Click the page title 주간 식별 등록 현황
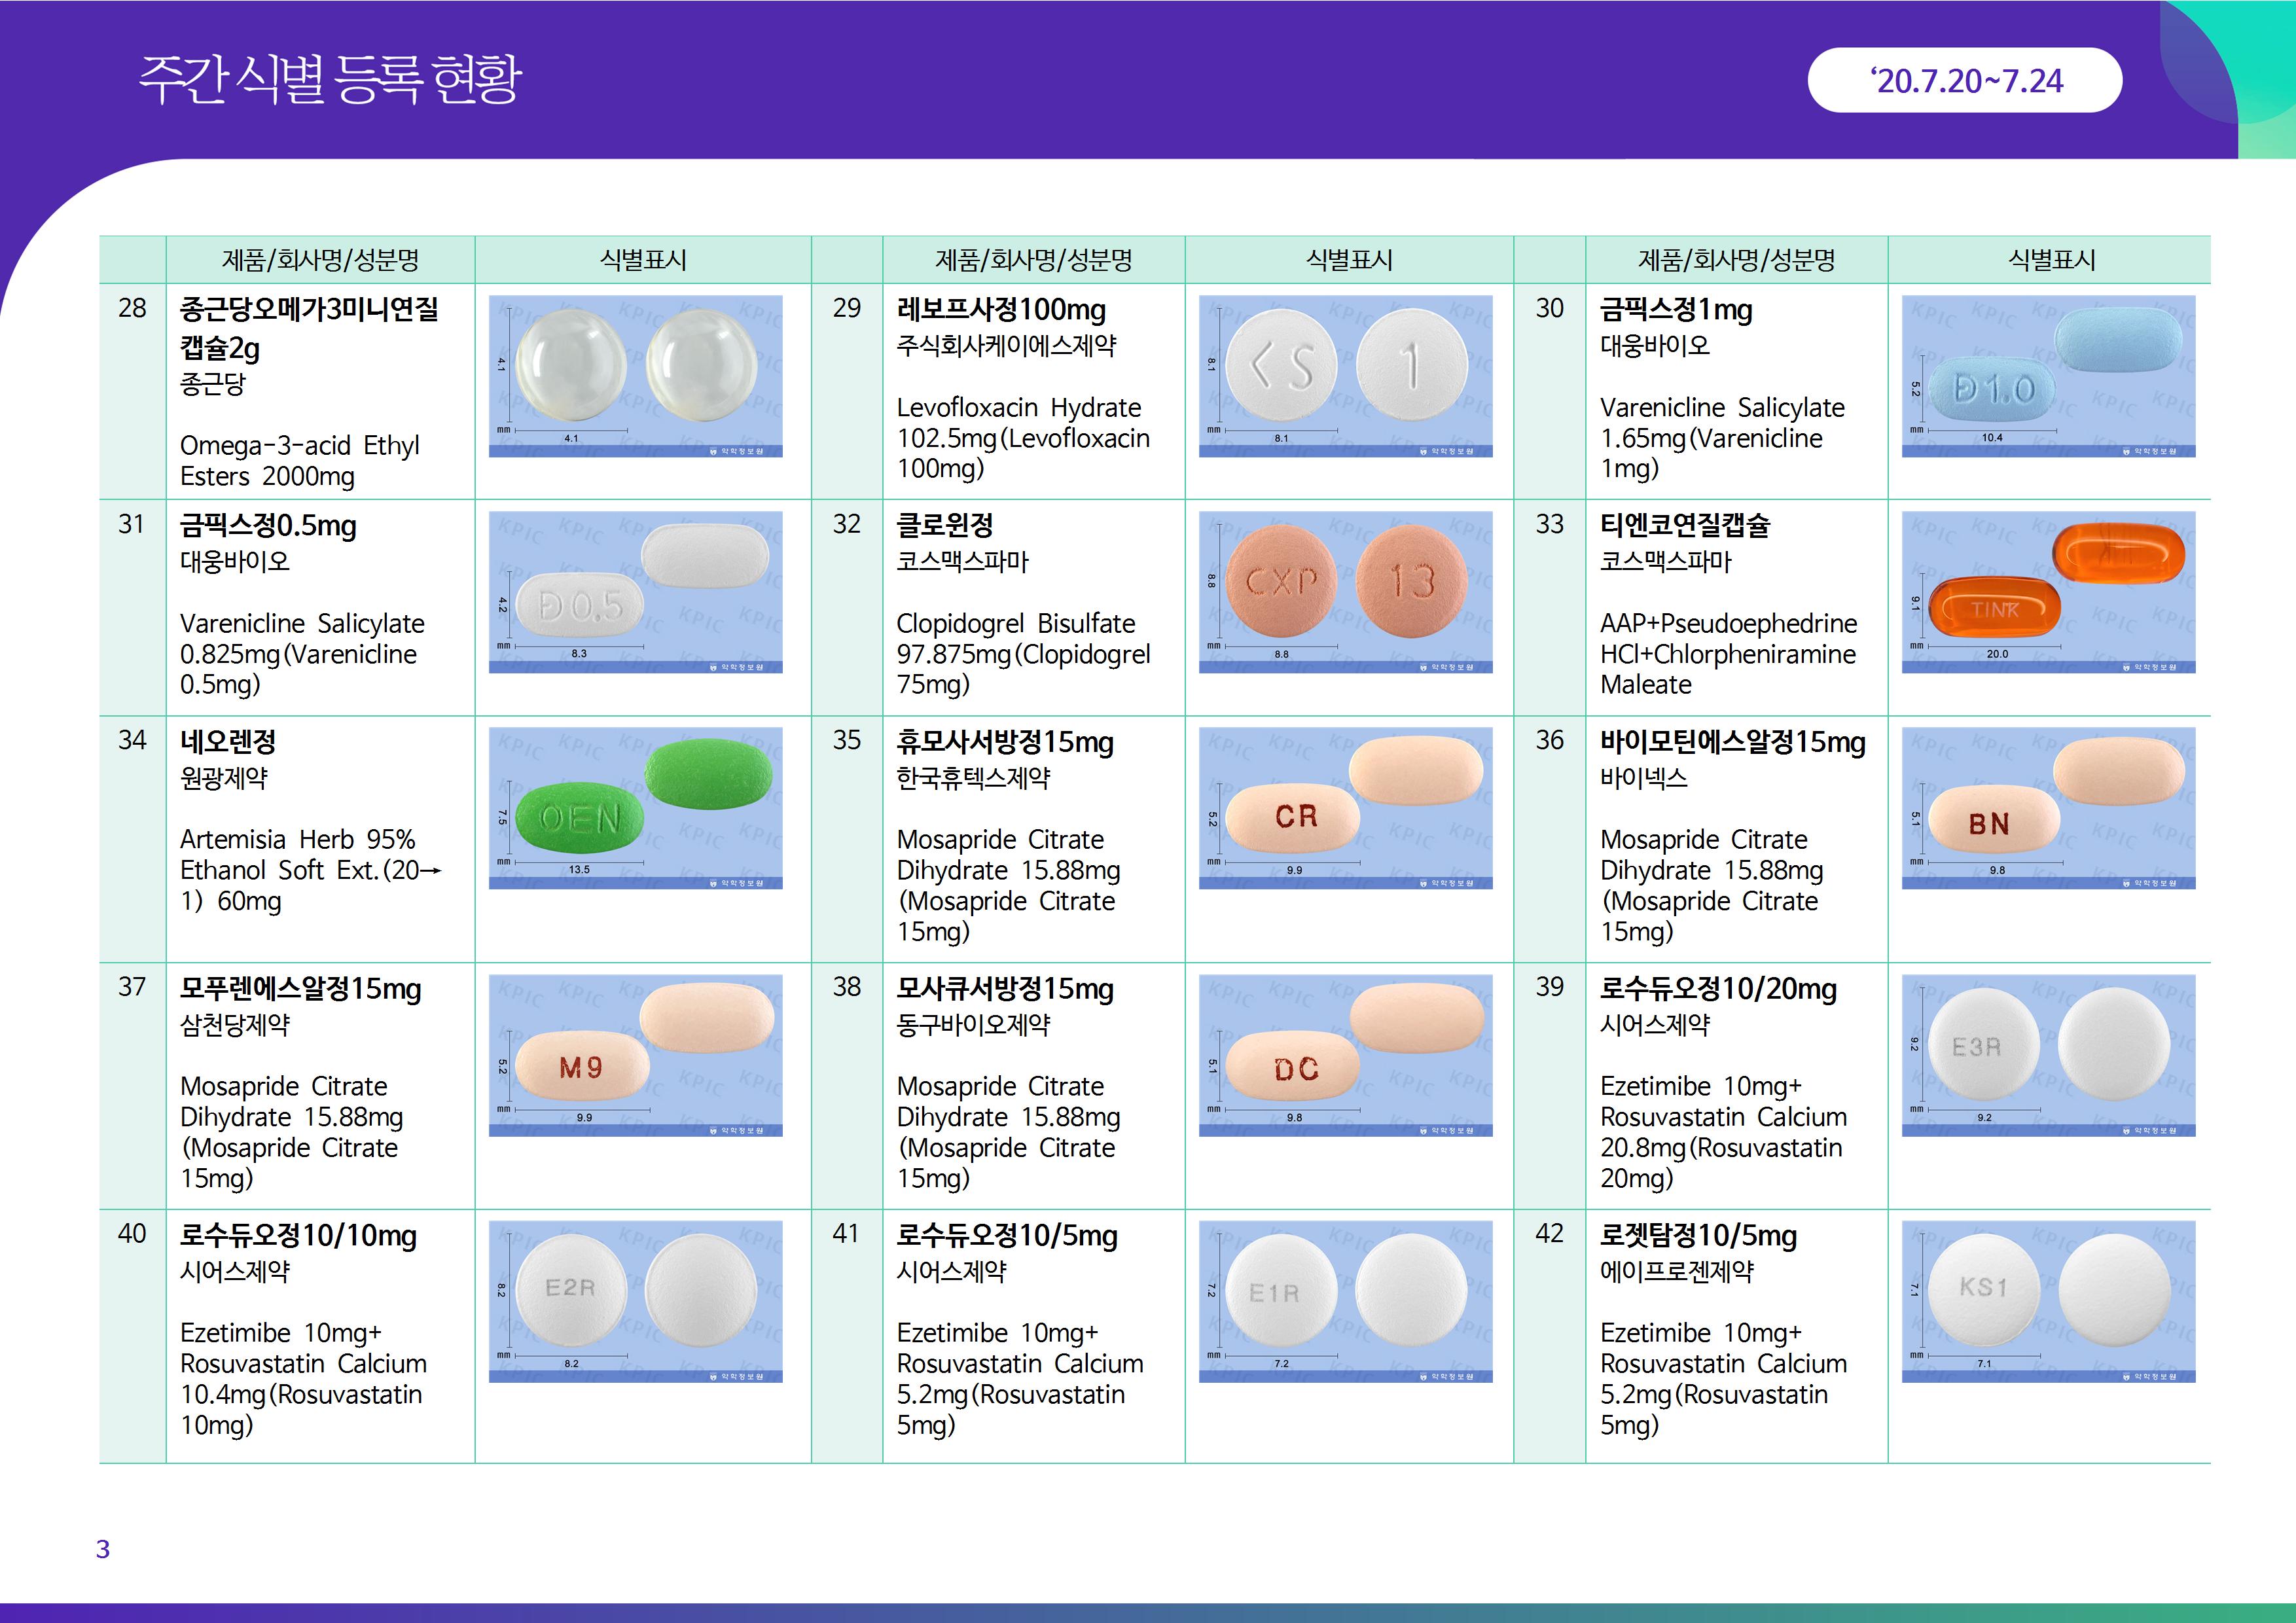The width and height of the screenshot is (2296, 1623). tap(330, 80)
